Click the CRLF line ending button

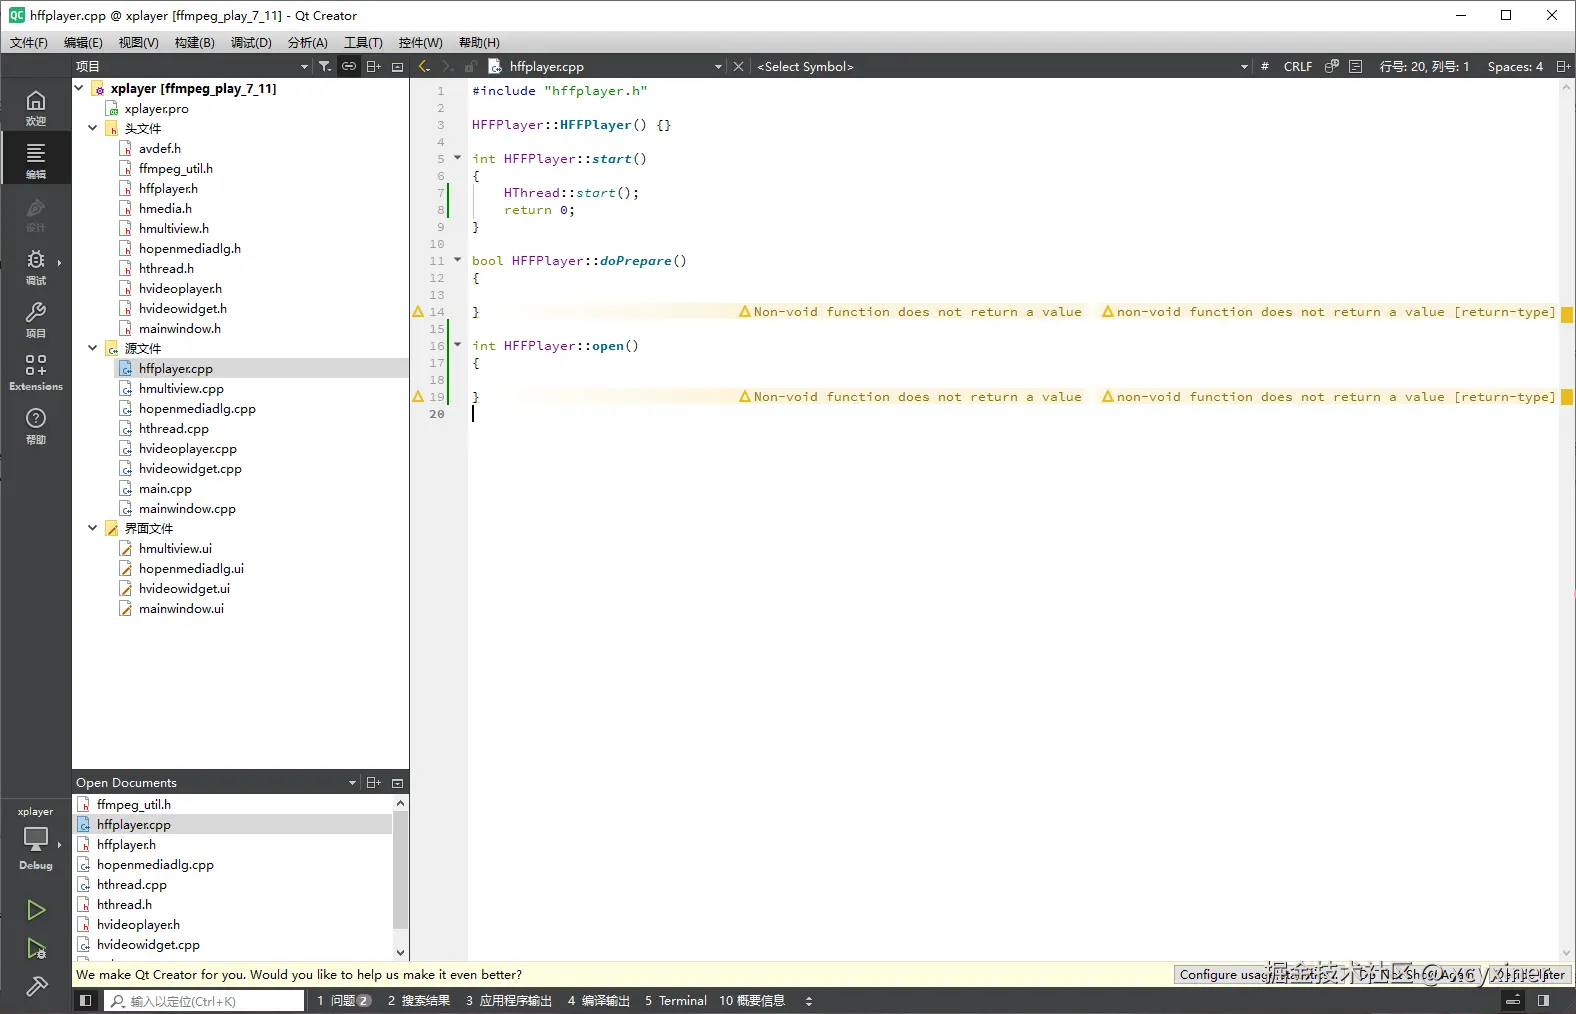point(1297,66)
